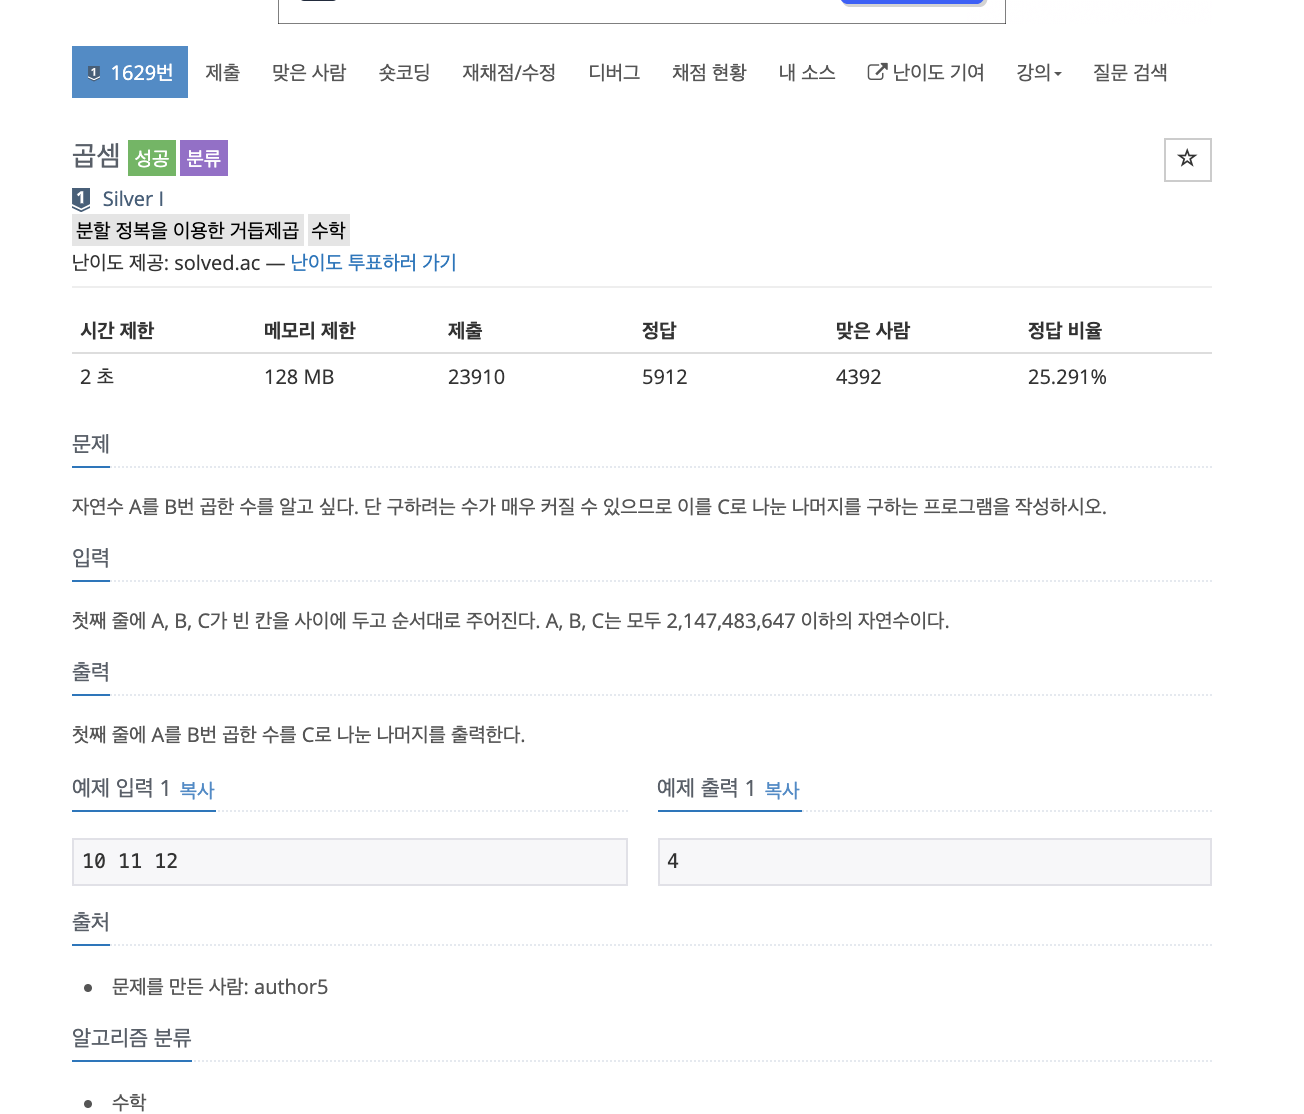Viewport: 1304px width, 1114px height.
Task: Expand the 강의 dropdown menu
Action: 1039,72
